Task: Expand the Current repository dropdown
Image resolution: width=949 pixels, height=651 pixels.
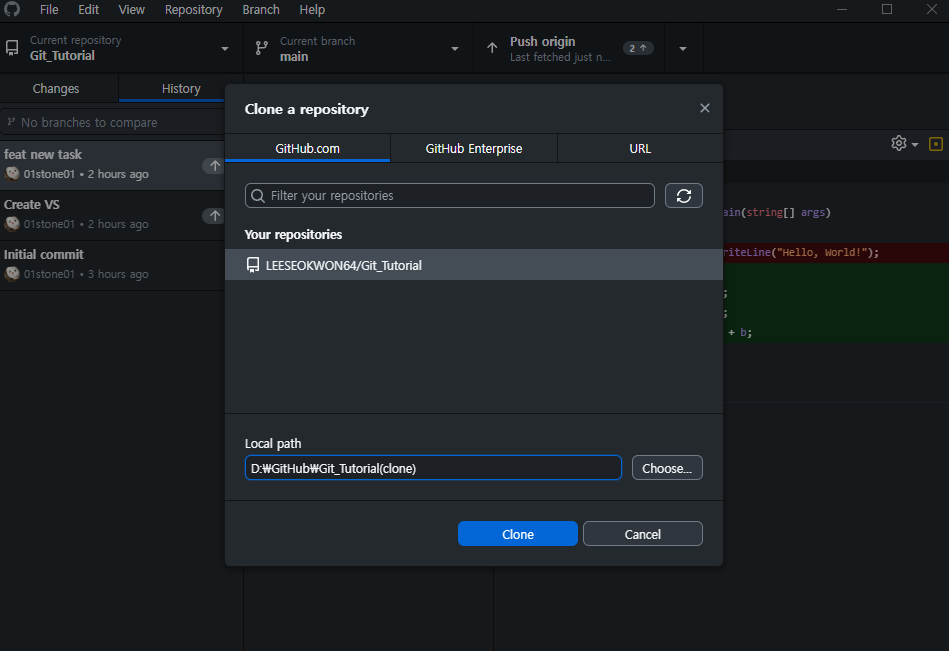Action: [x=225, y=48]
